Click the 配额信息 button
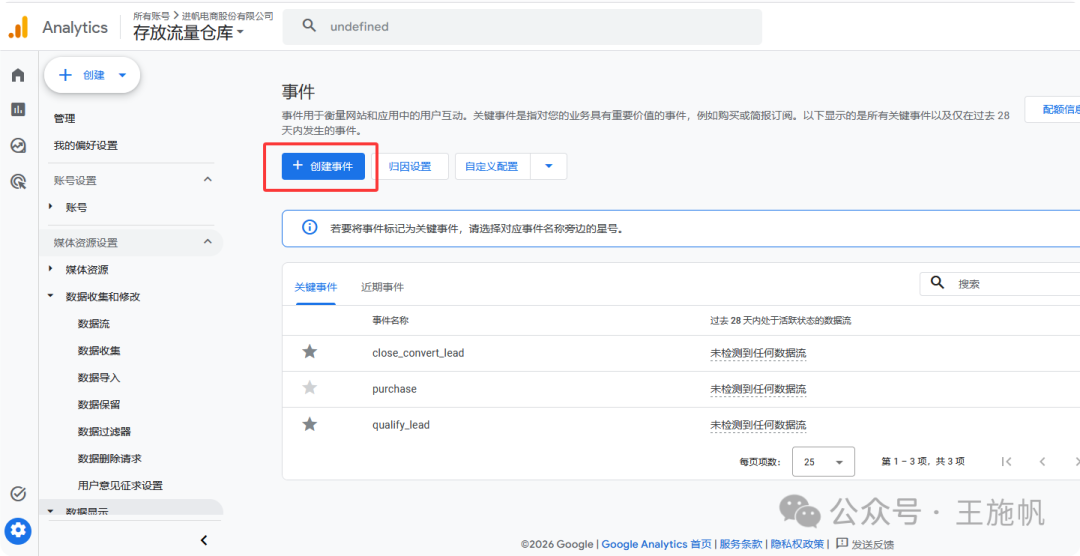This screenshot has width=1080, height=556. coord(1052,110)
